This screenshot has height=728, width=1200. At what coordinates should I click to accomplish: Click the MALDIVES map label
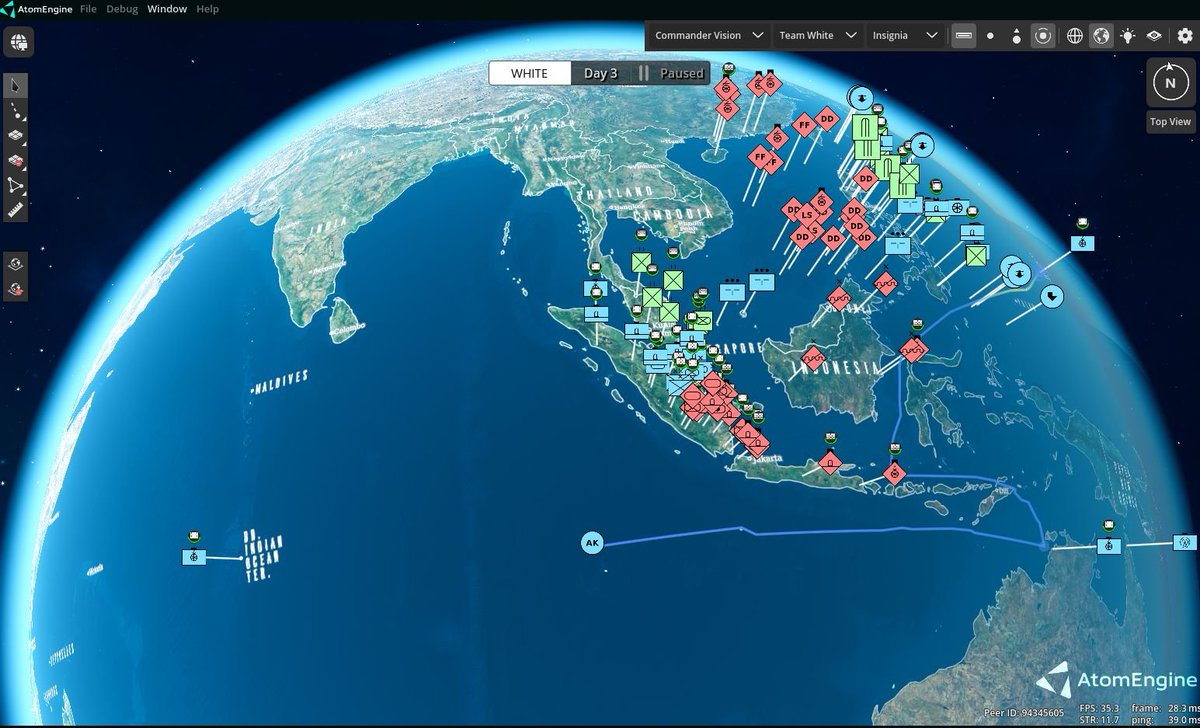279,379
